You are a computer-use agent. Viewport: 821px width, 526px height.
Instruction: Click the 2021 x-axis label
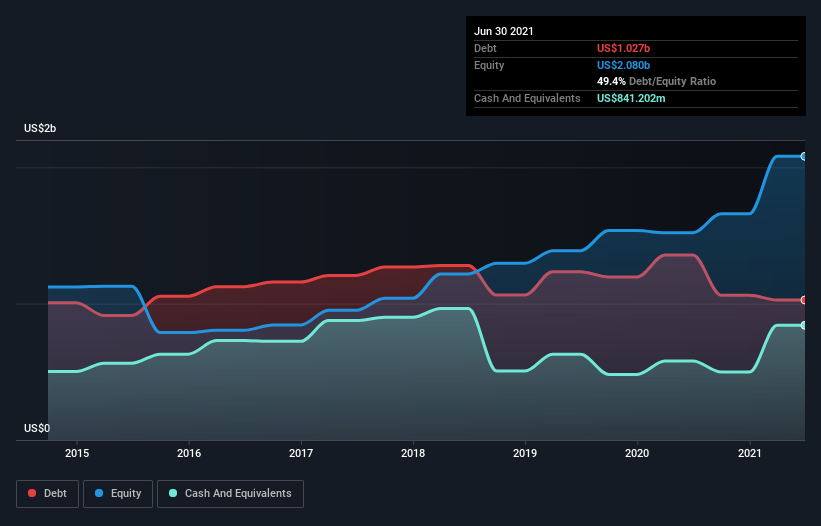750,453
